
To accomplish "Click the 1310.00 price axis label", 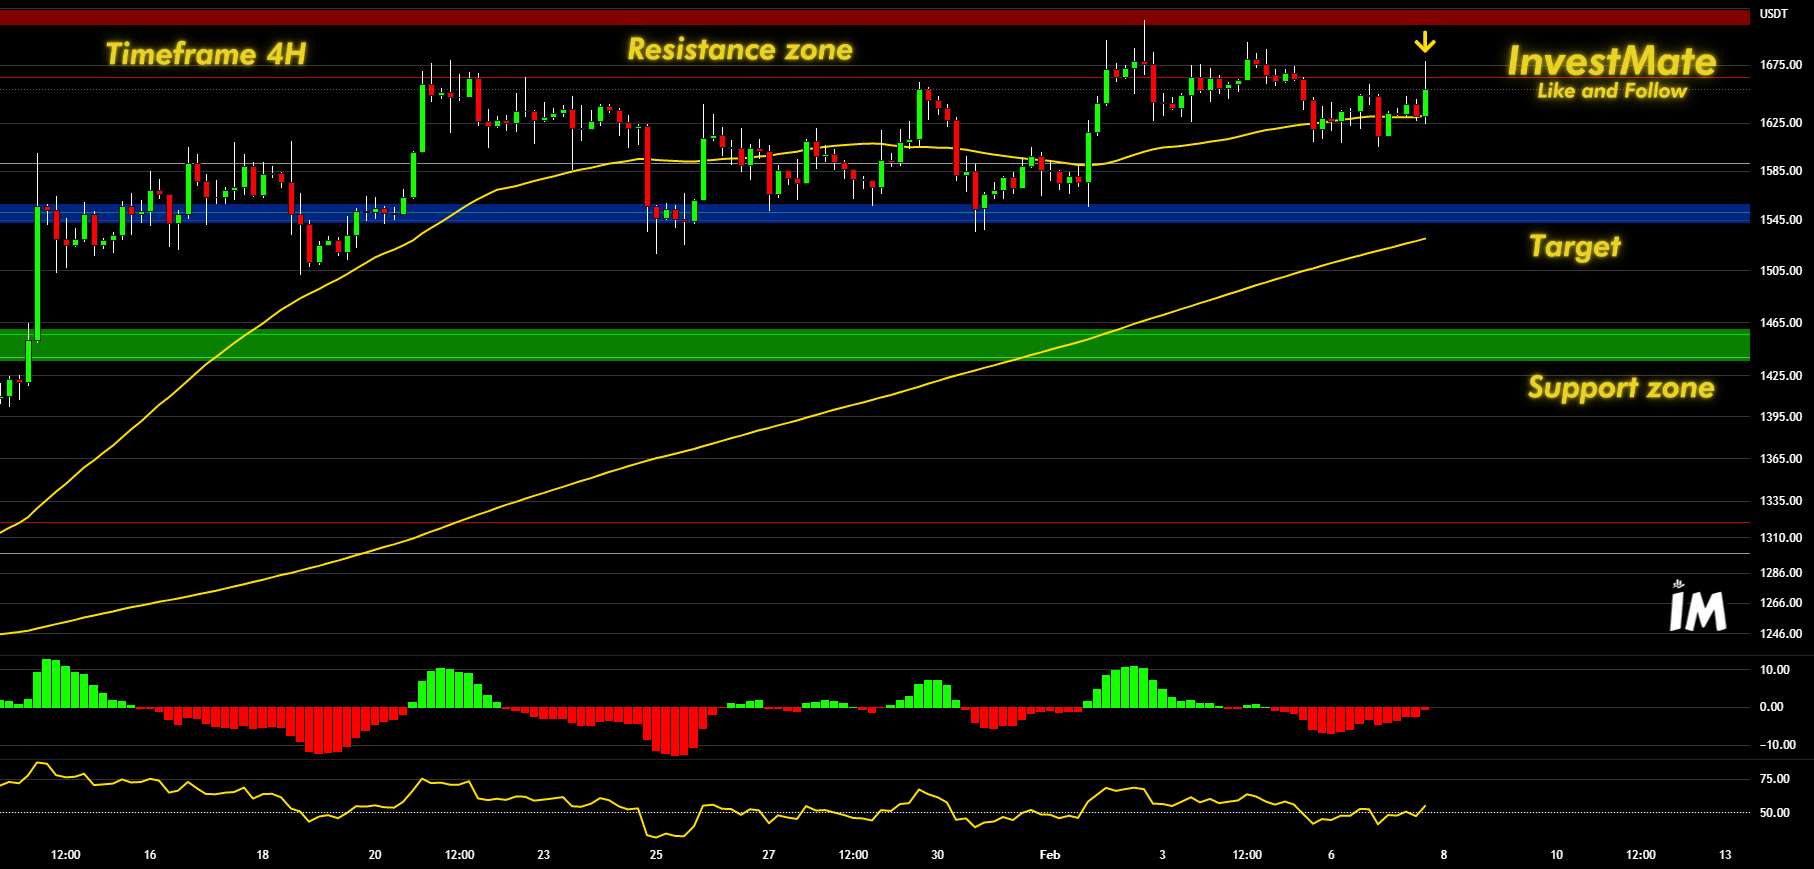I will (x=1781, y=538).
